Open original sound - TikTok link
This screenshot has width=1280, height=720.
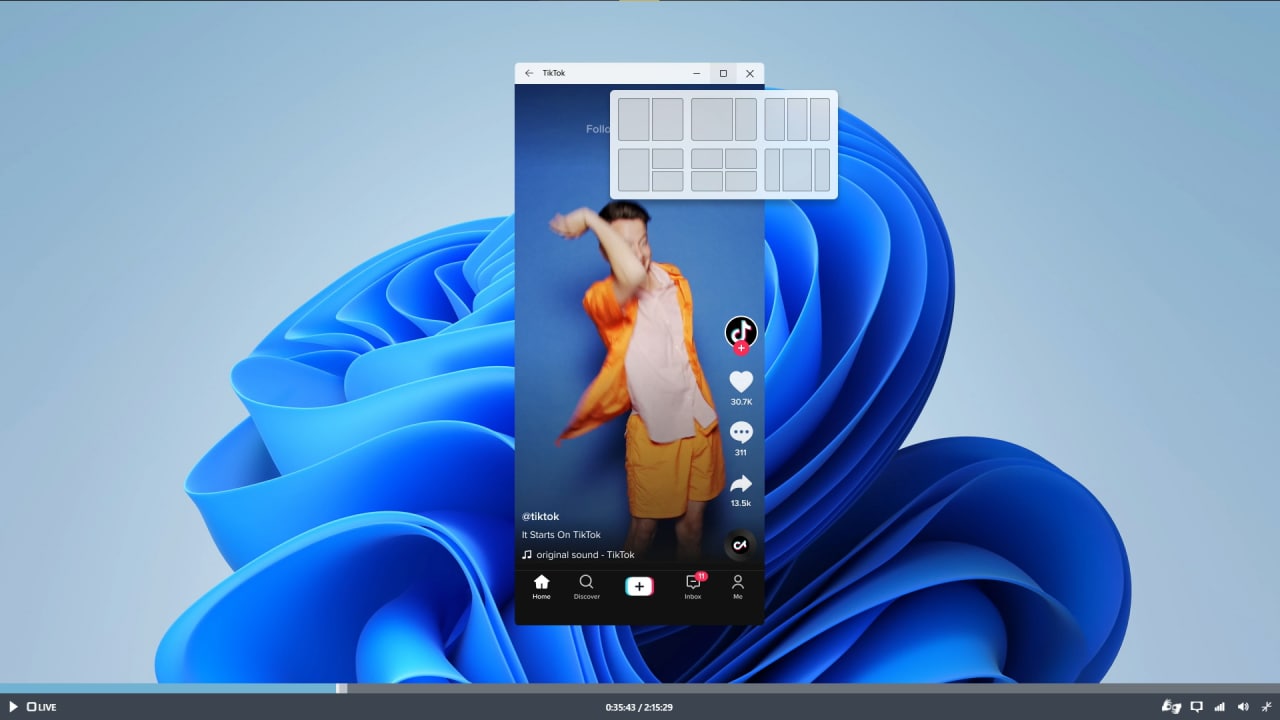pyautogui.click(x=585, y=555)
